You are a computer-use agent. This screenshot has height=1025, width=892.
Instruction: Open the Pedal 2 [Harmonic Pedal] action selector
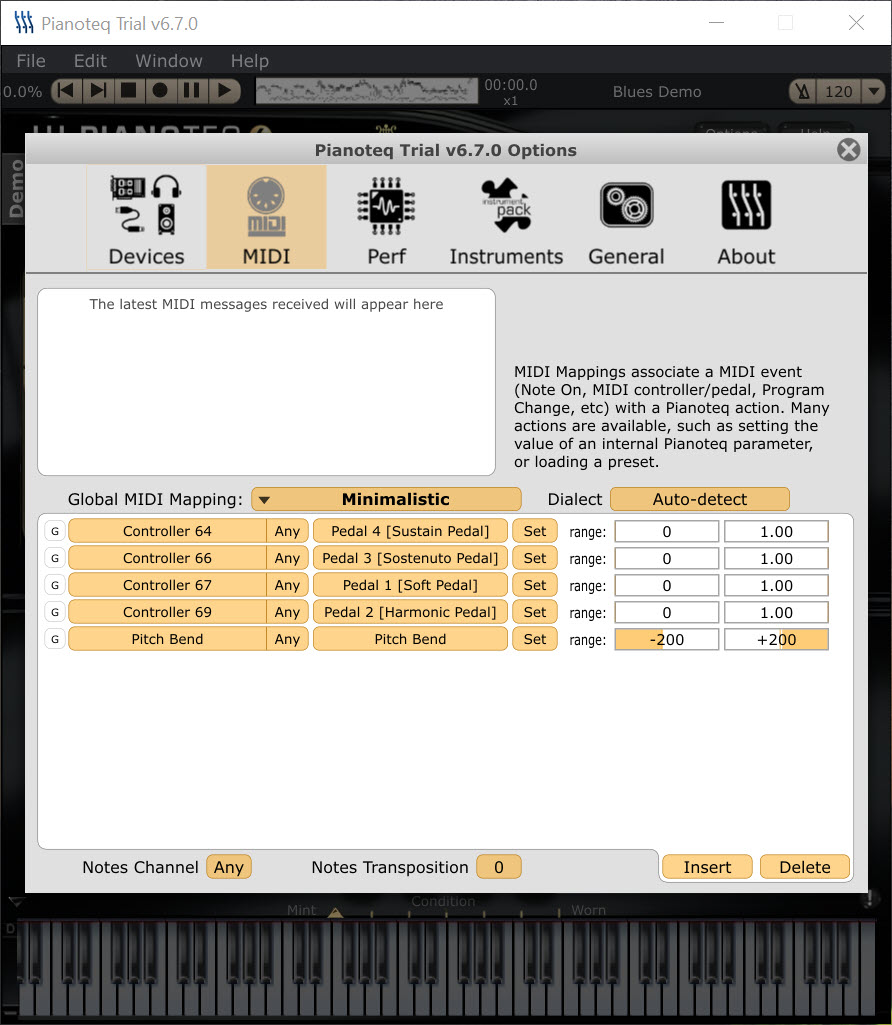410,612
